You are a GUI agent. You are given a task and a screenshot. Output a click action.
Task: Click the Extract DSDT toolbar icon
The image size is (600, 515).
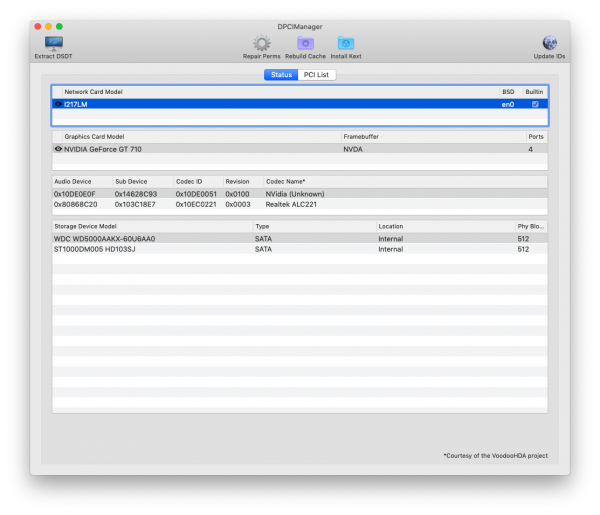click(54, 43)
